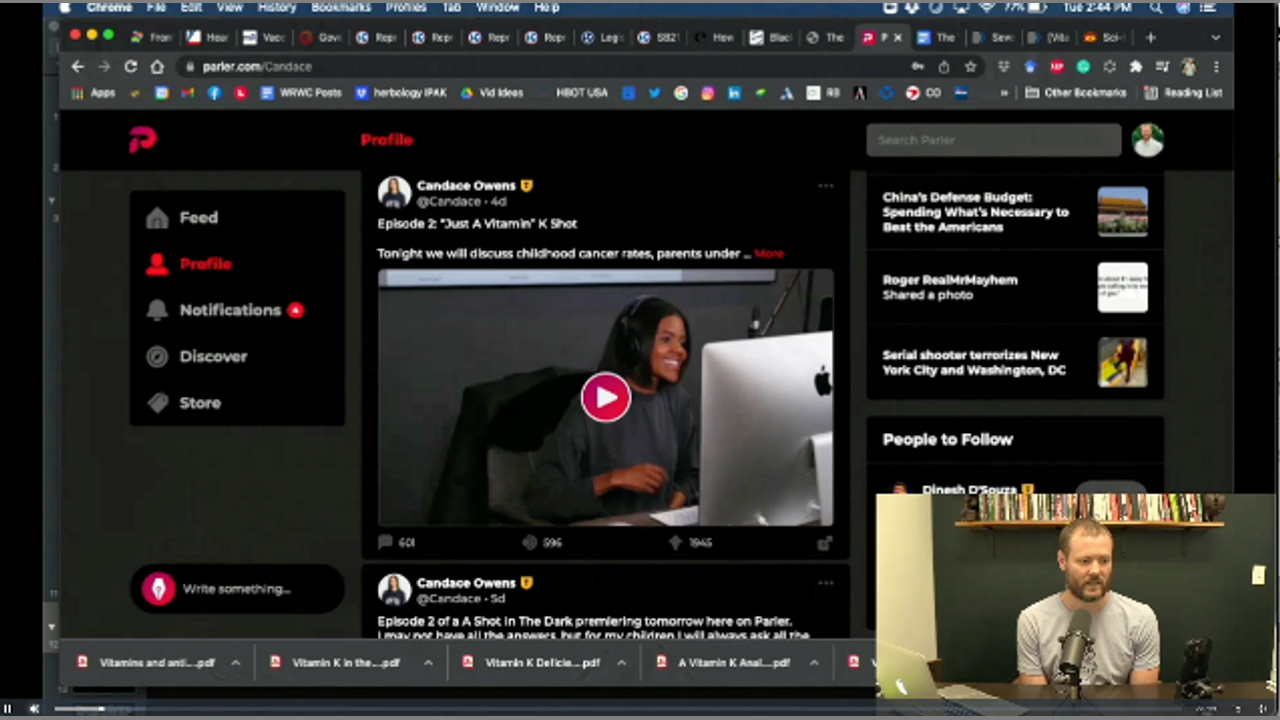The height and width of the screenshot is (720, 1280).
Task: Click the Parler logo icon
Action: pyautogui.click(x=142, y=140)
